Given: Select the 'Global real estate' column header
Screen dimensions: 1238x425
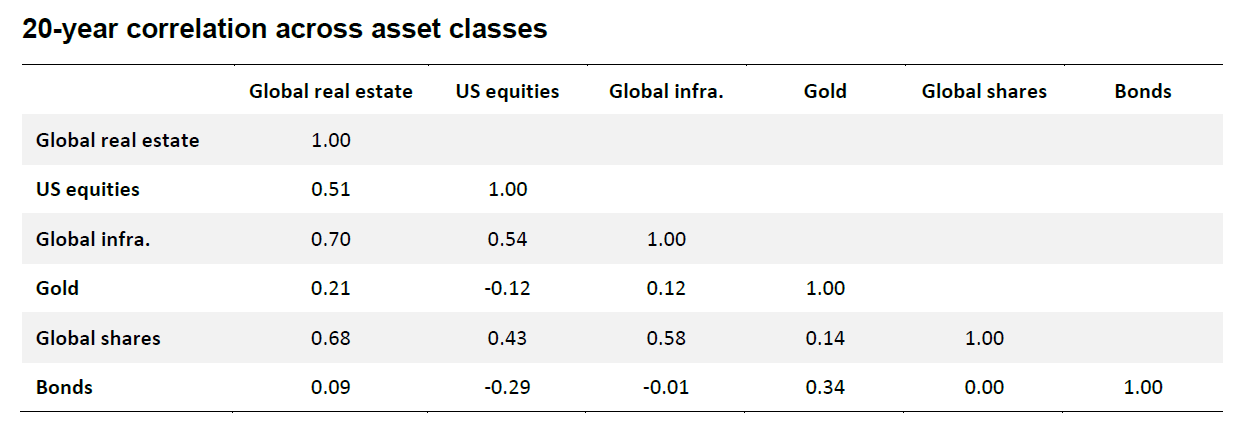Looking at the screenshot, I should [x=331, y=91].
